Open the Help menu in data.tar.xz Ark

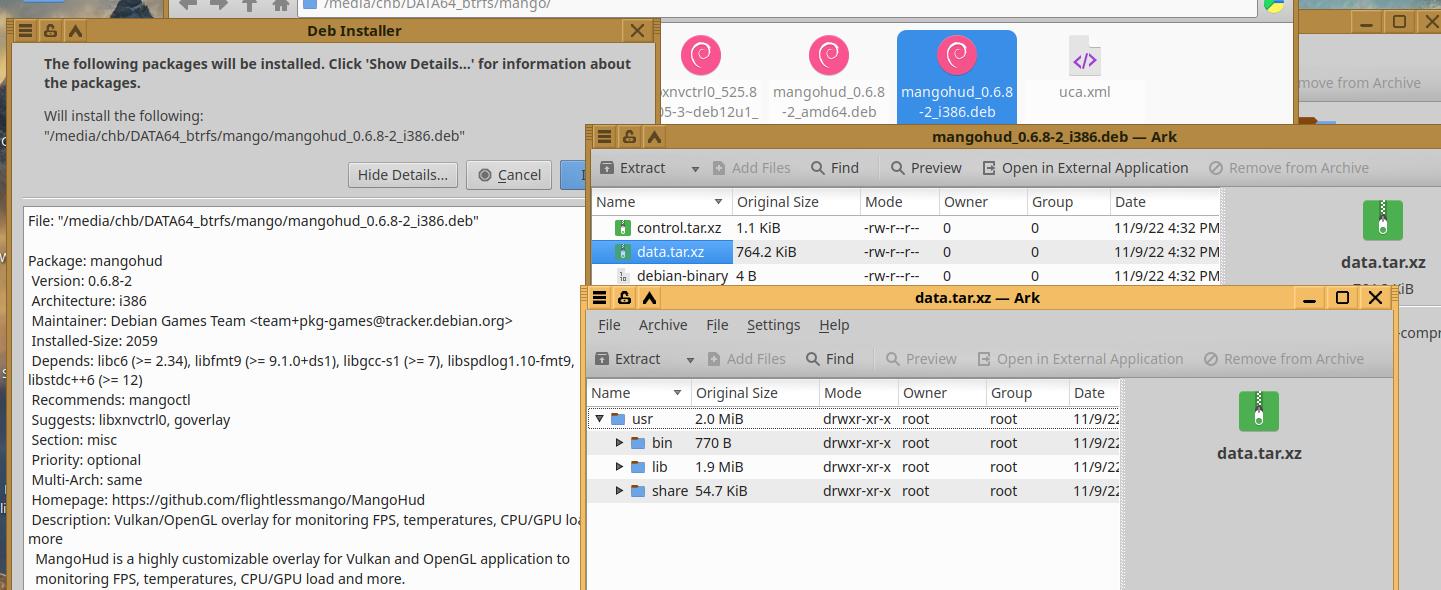pyautogui.click(x=834, y=325)
